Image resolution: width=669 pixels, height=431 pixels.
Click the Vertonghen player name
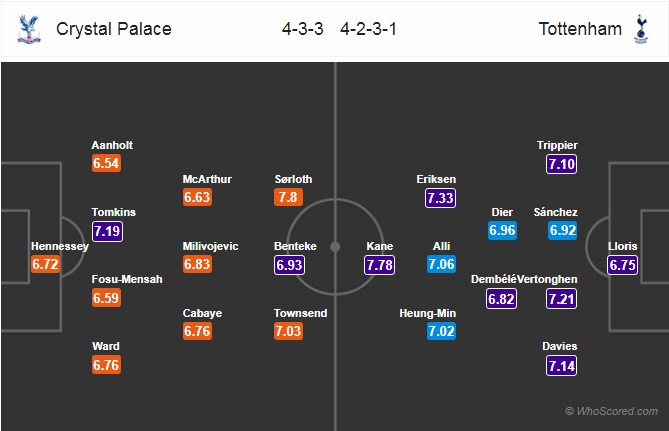(547, 279)
